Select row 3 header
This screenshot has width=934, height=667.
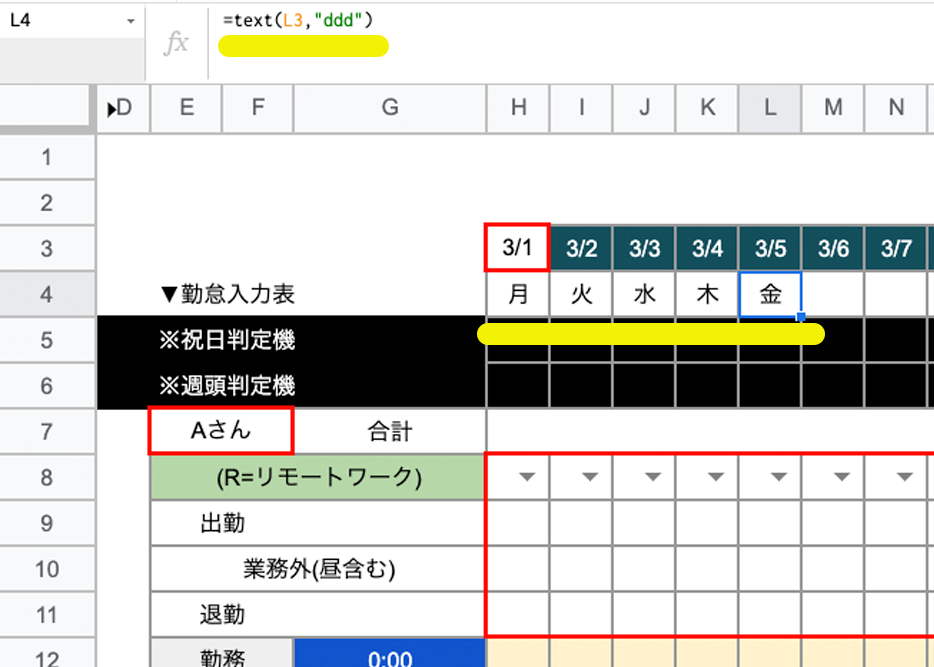point(46,248)
